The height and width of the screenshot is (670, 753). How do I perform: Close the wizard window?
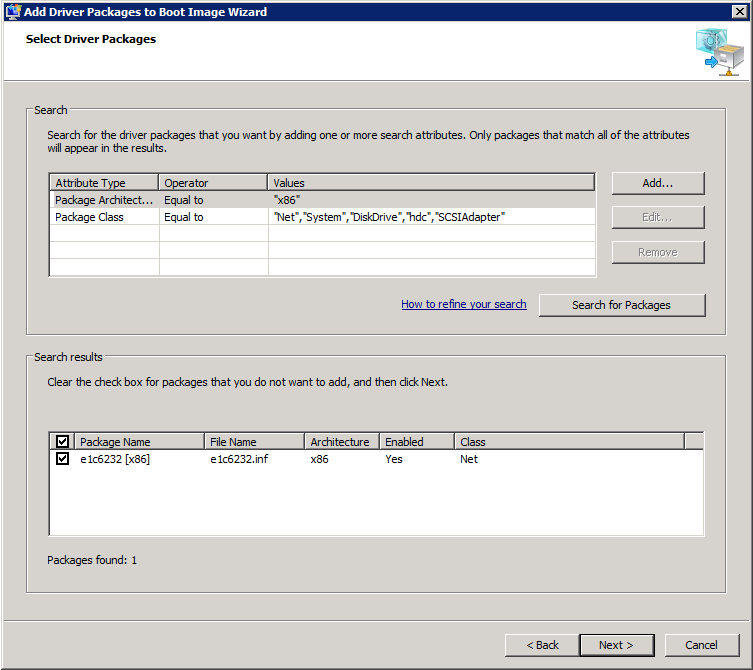[739, 12]
